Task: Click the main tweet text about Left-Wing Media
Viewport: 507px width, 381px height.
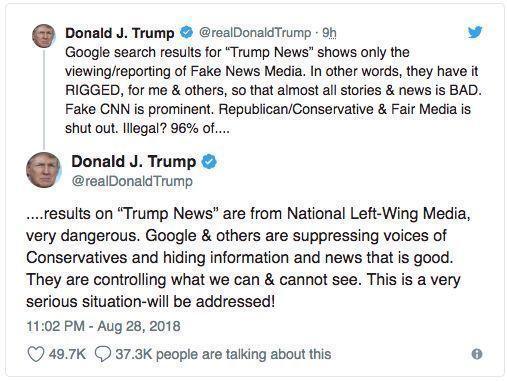Action: coord(248,257)
